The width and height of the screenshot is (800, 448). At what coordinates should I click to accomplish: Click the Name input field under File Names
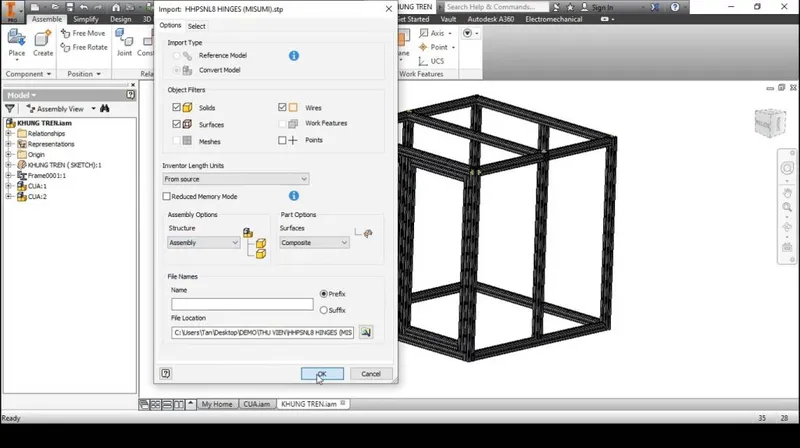(x=242, y=305)
